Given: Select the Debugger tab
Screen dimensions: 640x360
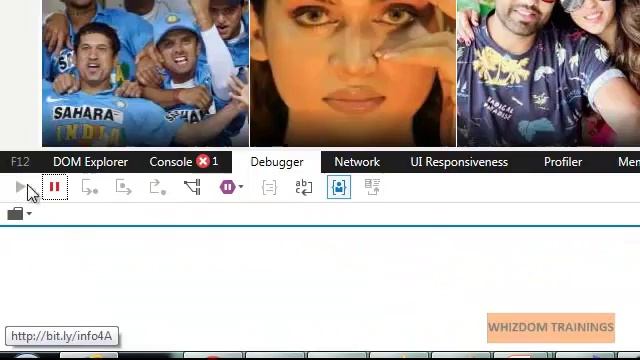Looking at the screenshot, I should (x=277, y=162).
